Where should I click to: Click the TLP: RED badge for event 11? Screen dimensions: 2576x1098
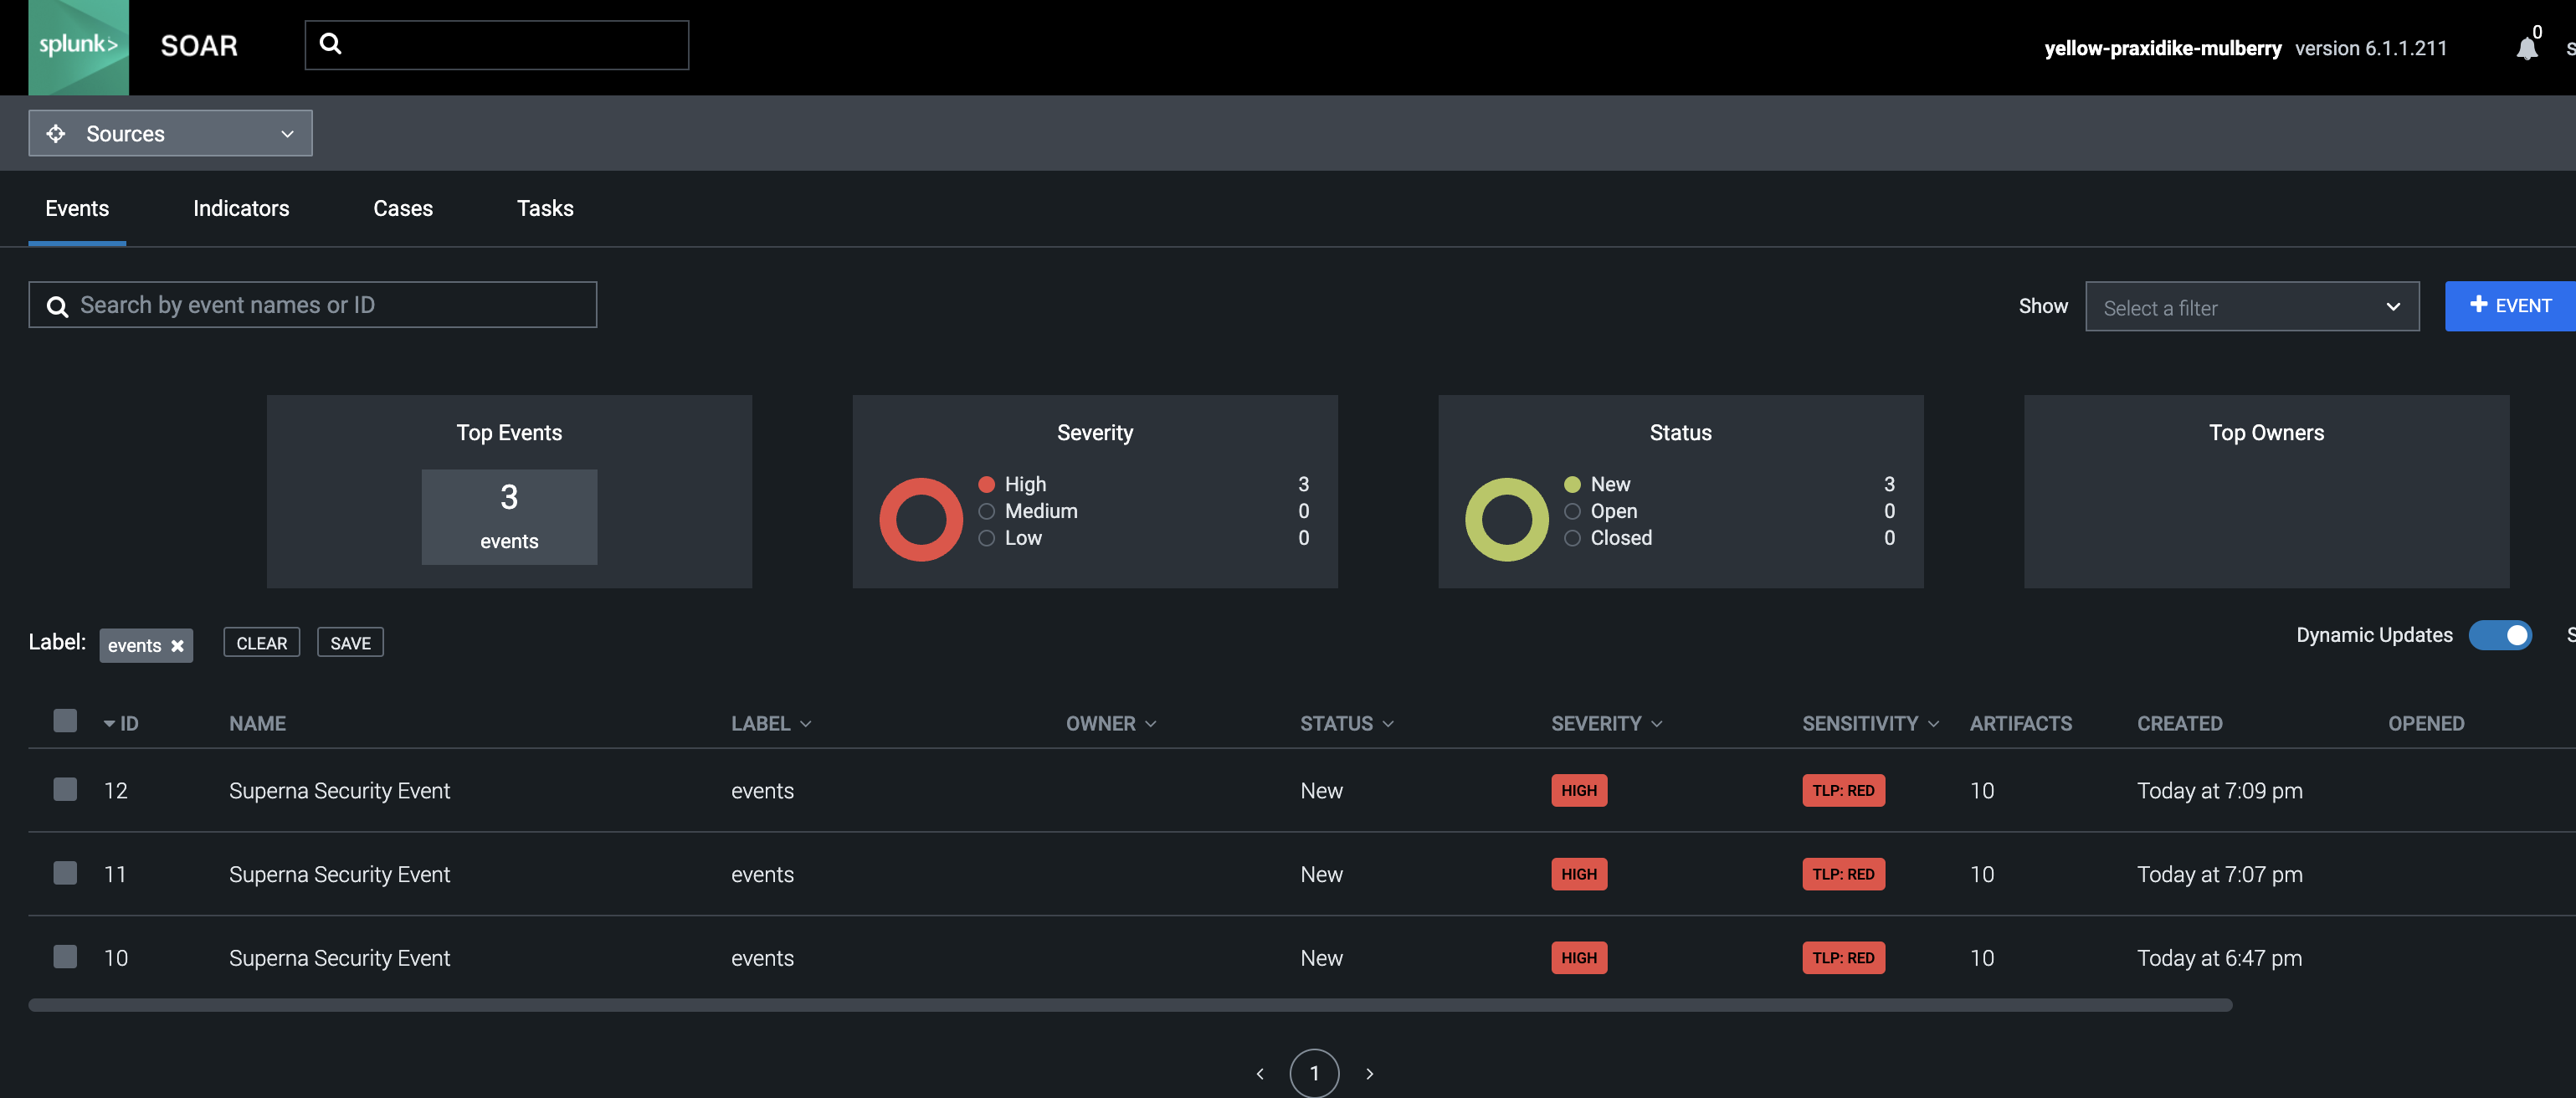tap(1843, 873)
